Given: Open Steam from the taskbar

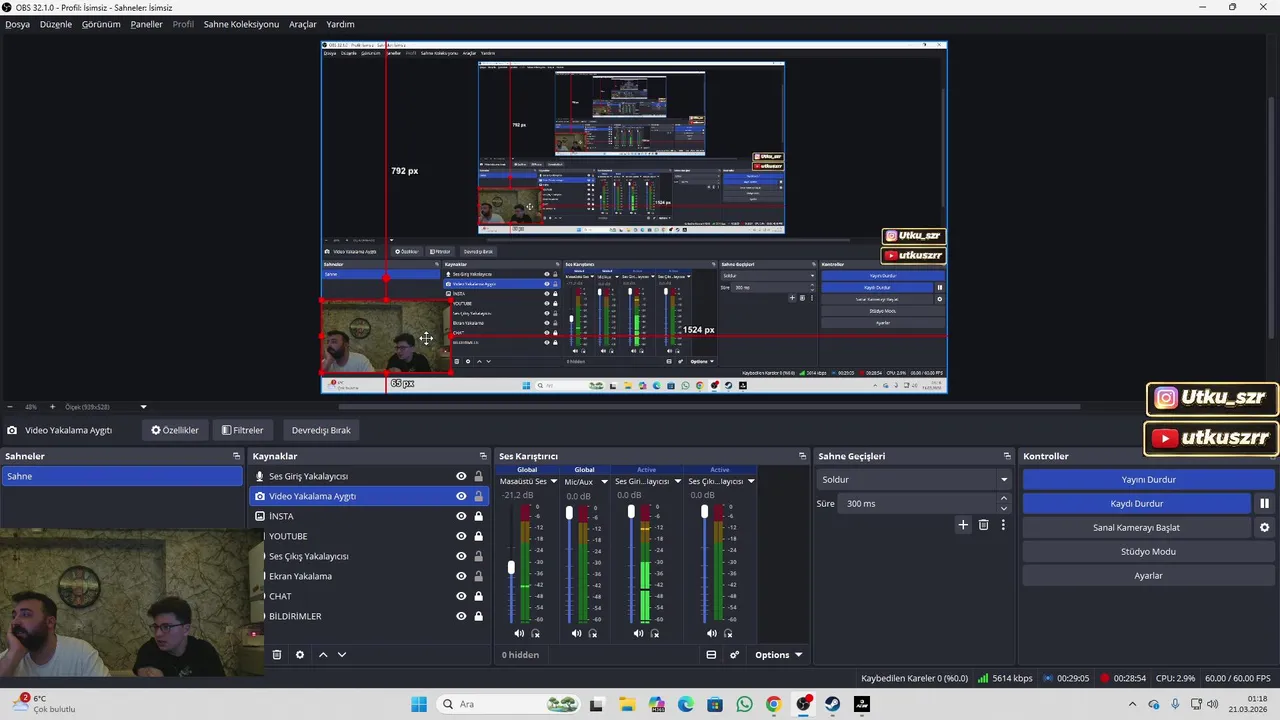Looking at the screenshot, I should coord(832,704).
